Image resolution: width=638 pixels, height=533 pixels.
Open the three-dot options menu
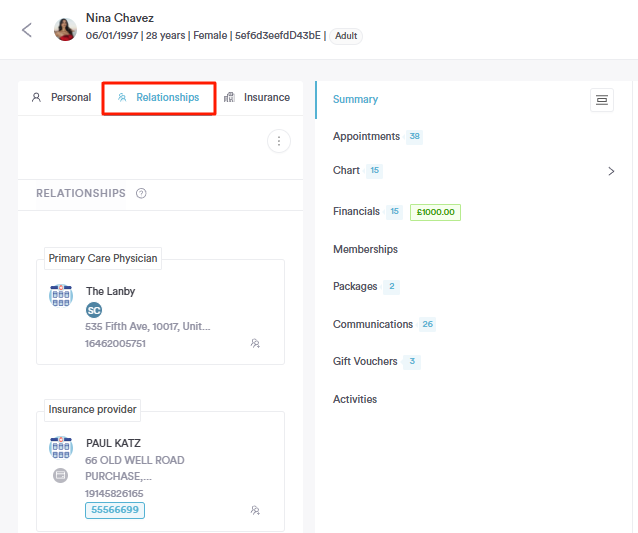pyautogui.click(x=279, y=141)
